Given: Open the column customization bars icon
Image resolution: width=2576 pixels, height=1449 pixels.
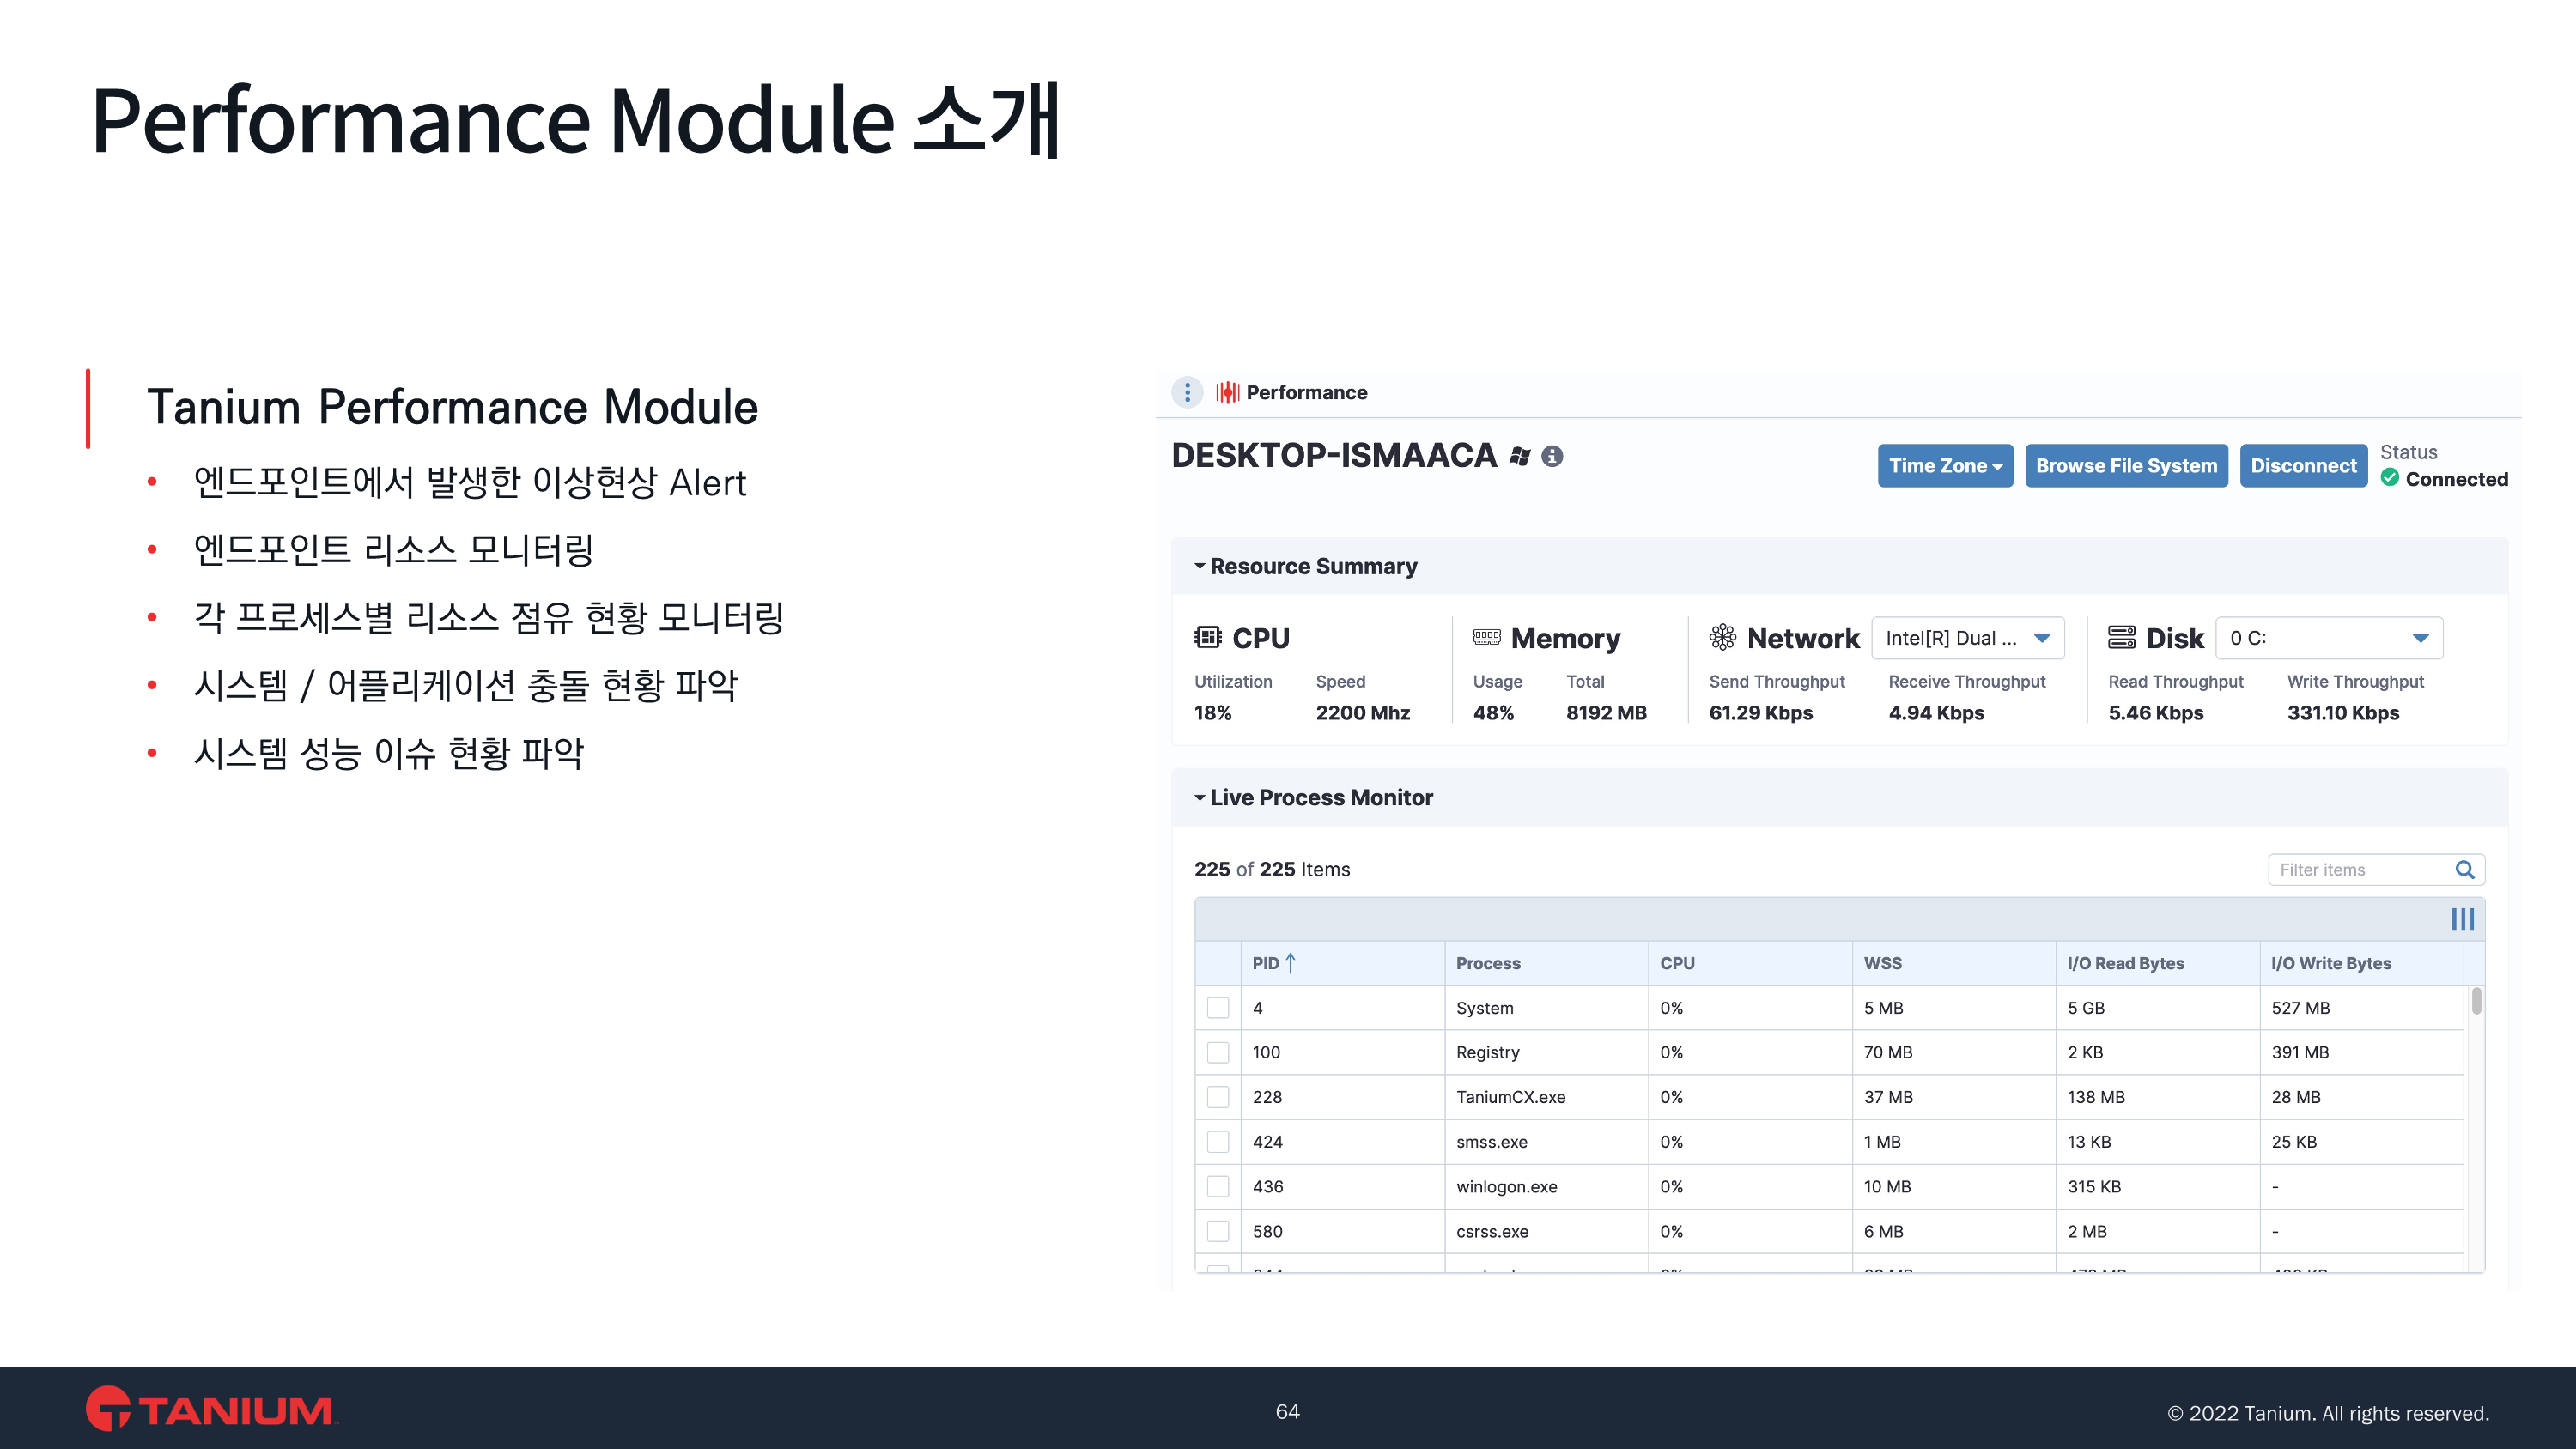Looking at the screenshot, I should [2462, 919].
